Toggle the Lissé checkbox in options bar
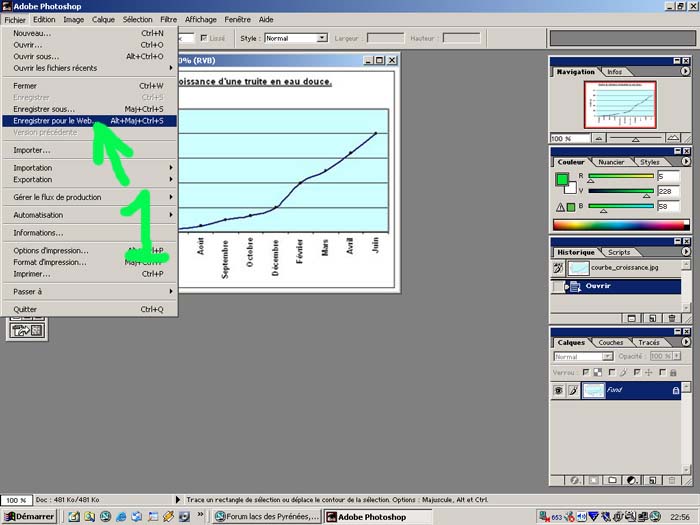Image resolution: width=700 pixels, height=525 pixels. pos(205,38)
